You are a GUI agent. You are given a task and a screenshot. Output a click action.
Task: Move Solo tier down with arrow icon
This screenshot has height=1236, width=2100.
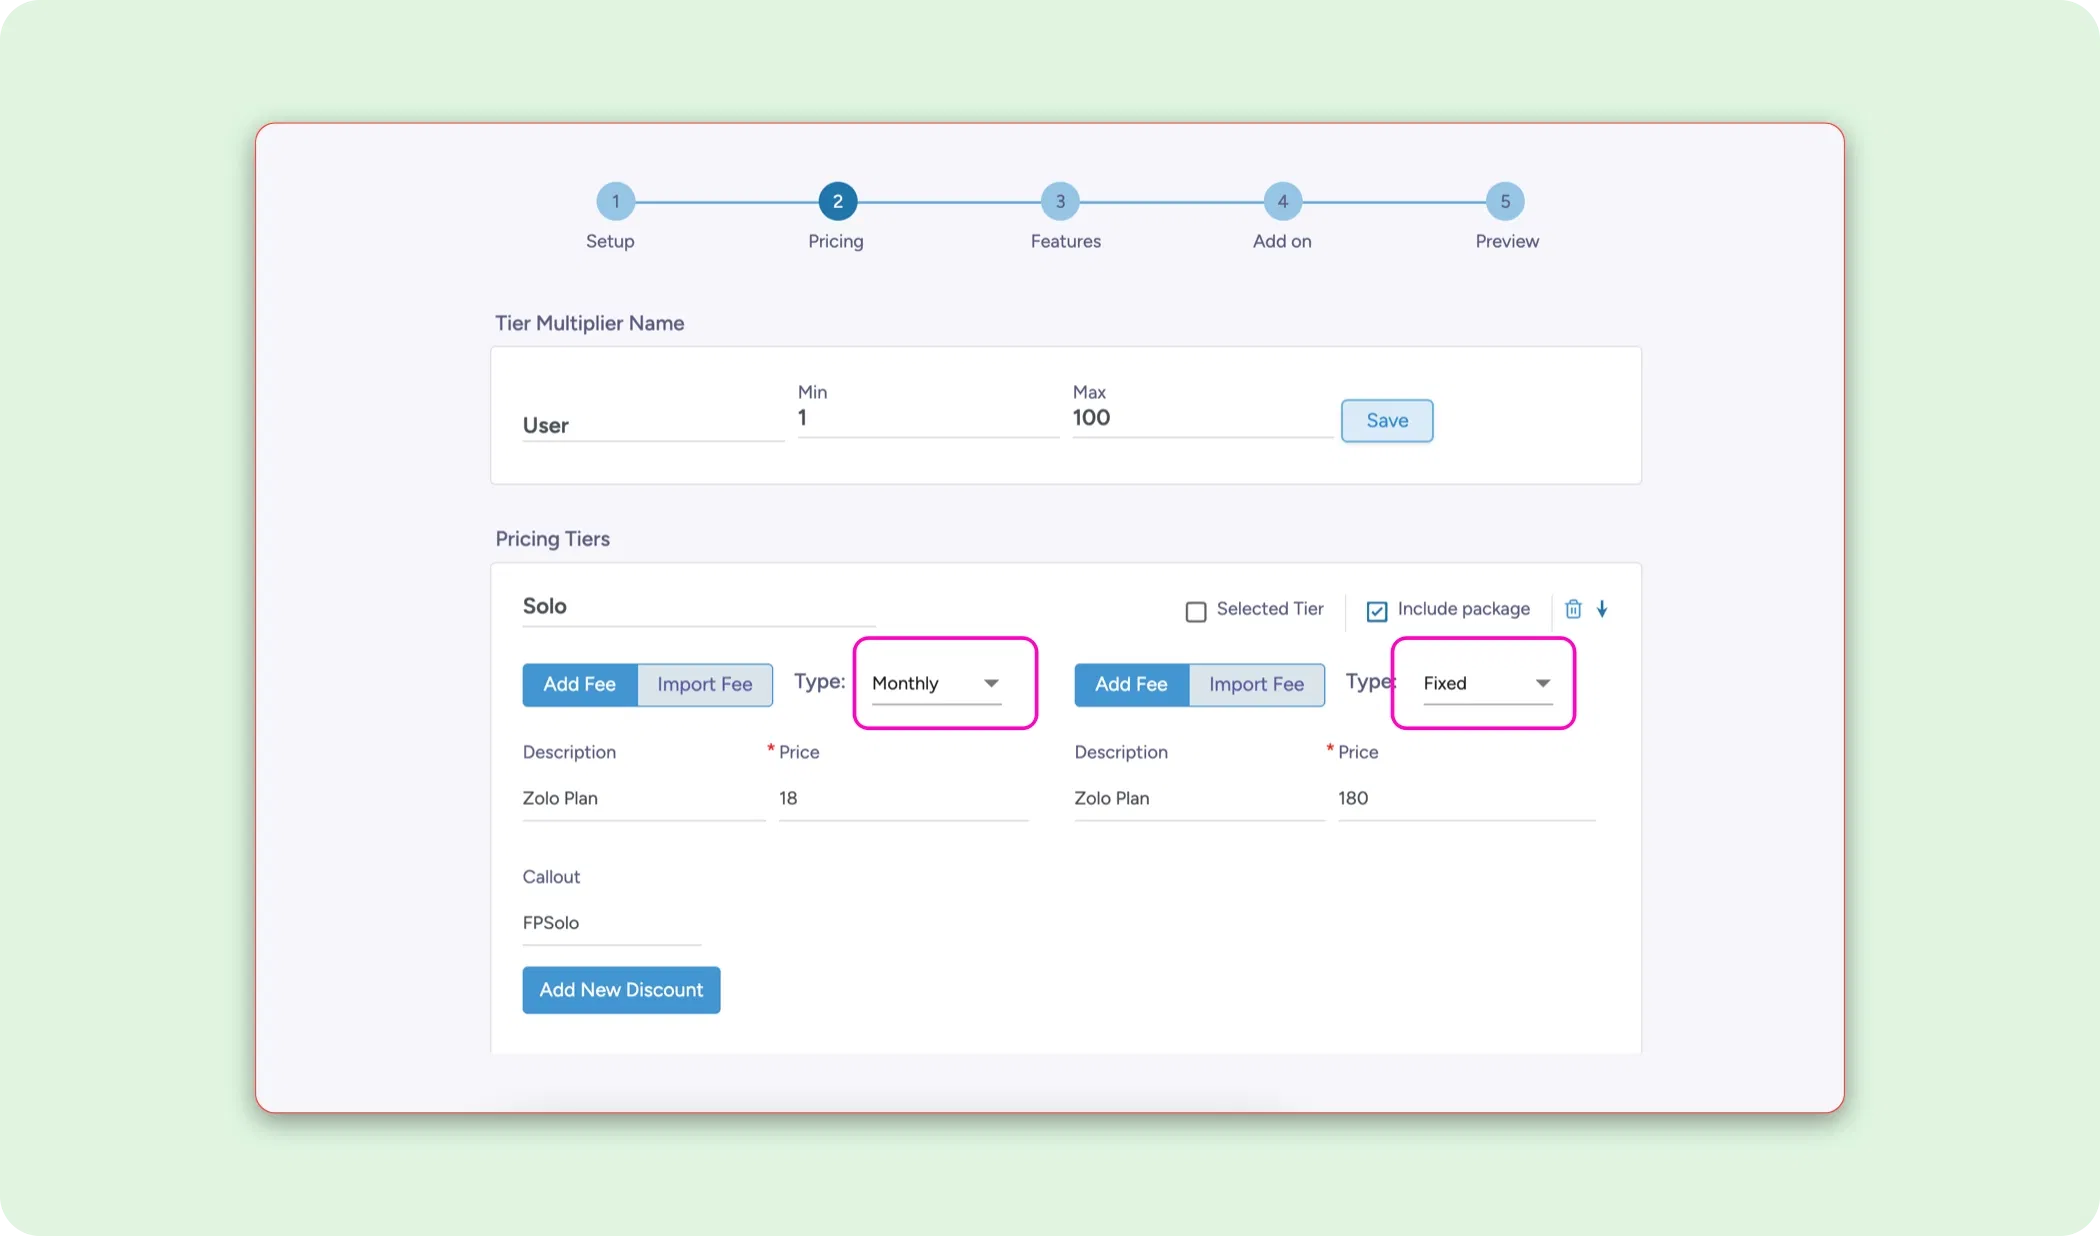click(1602, 609)
